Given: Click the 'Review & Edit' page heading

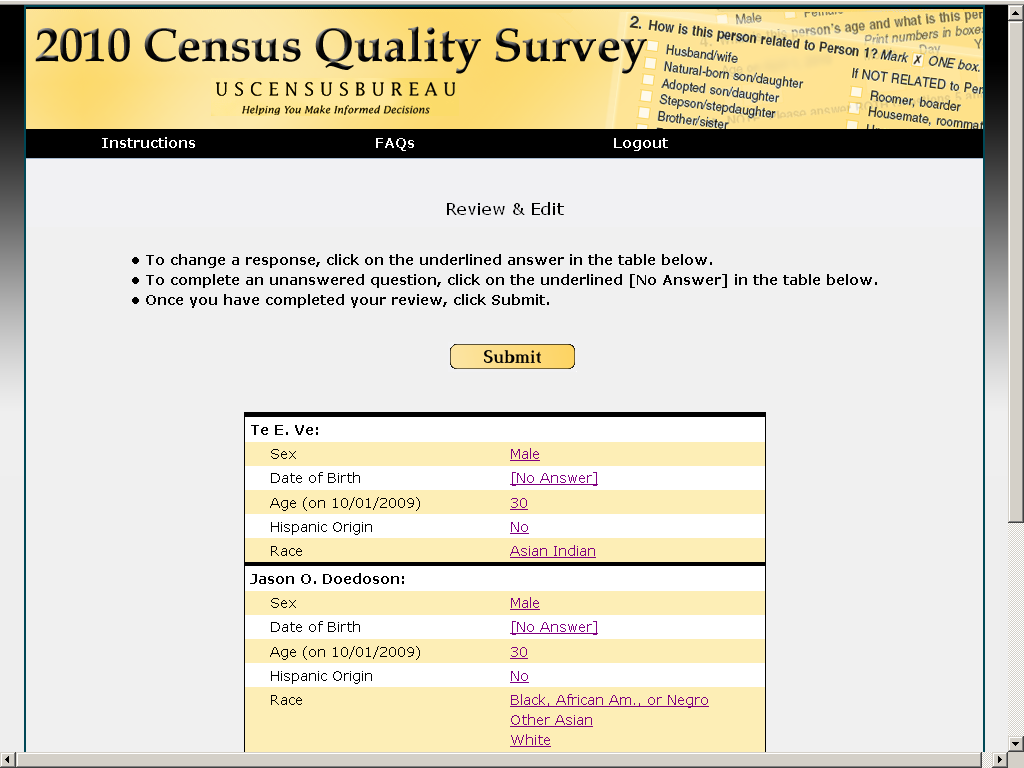Looking at the screenshot, I should point(504,209).
